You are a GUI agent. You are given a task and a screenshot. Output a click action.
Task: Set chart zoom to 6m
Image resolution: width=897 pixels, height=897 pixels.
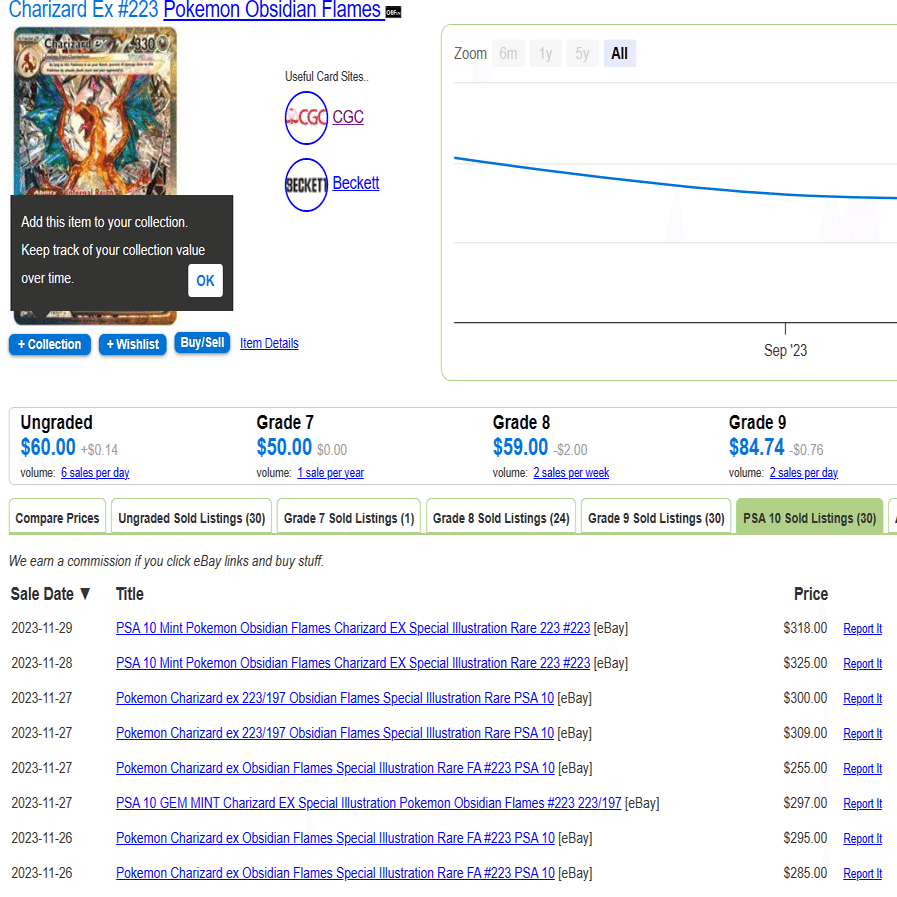point(508,53)
